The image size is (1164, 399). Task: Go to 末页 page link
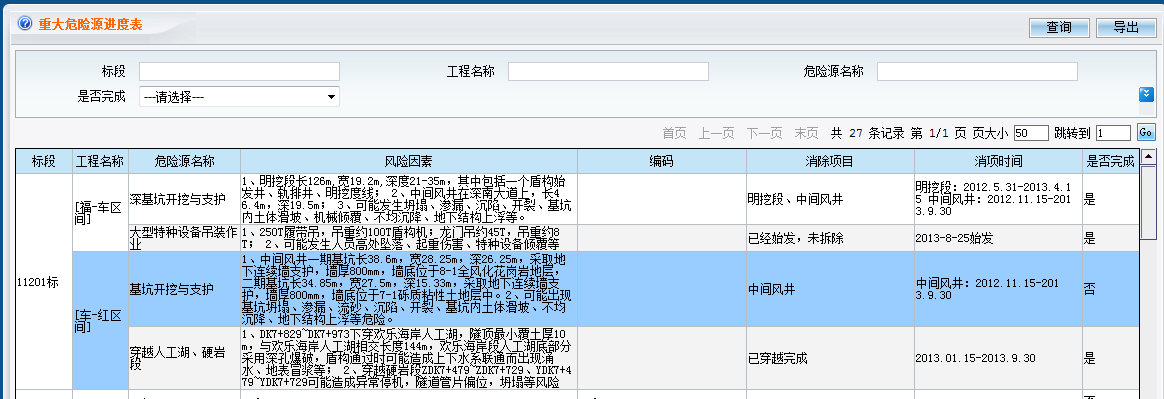[x=806, y=133]
